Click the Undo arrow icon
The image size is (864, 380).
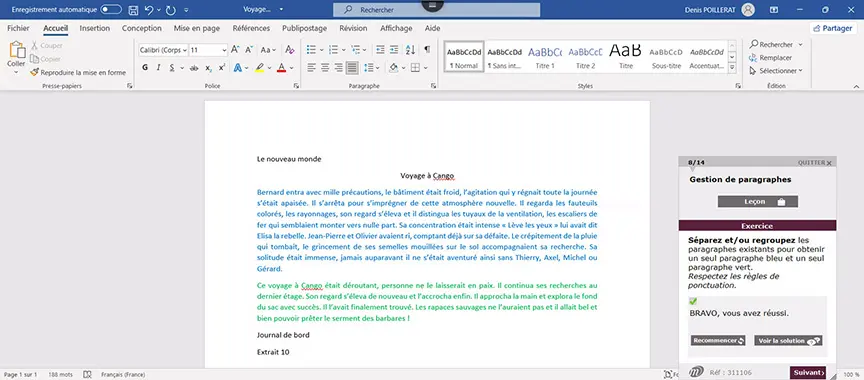pyautogui.click(x=149, y=10)
